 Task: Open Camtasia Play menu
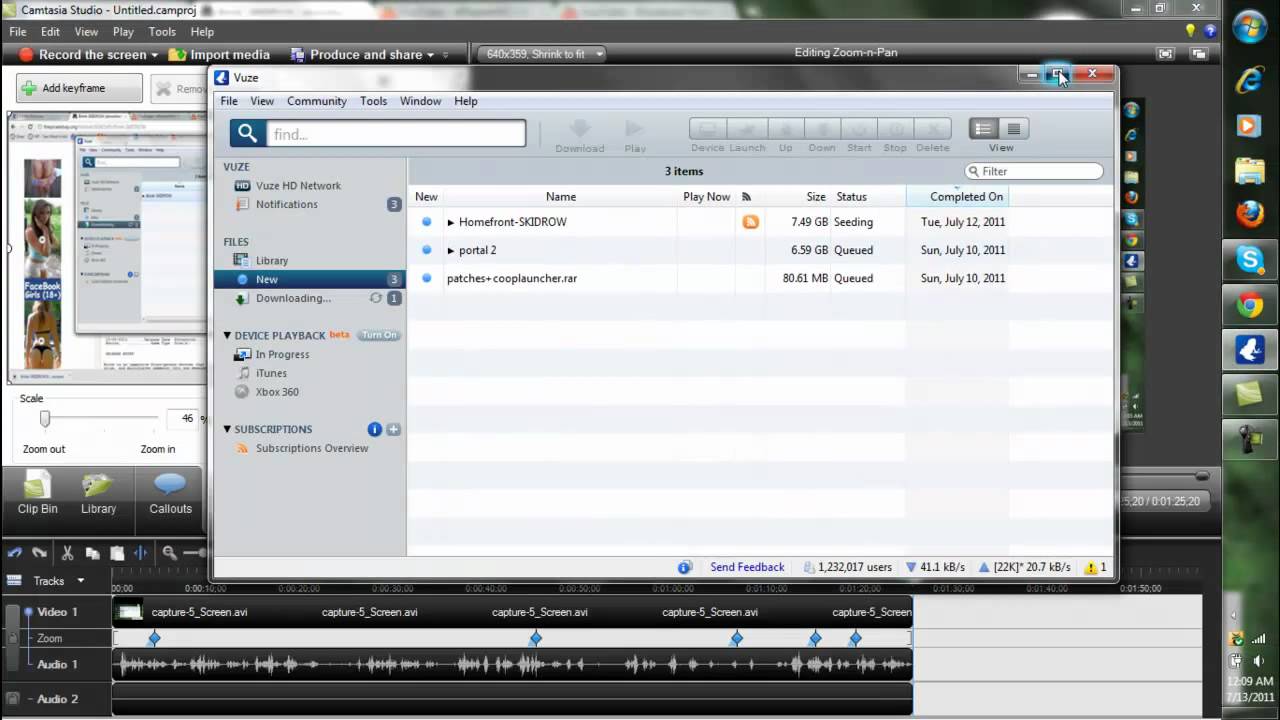(125, 32)
